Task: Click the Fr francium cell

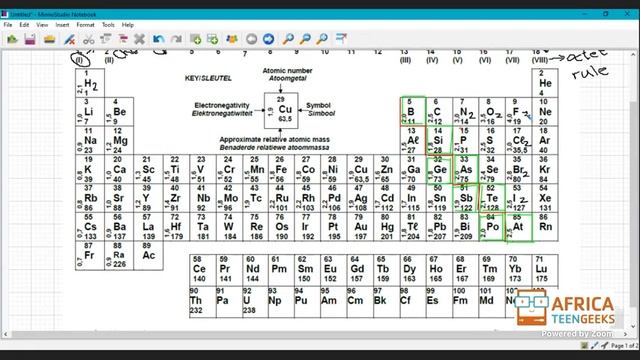Action: point(90,256)
